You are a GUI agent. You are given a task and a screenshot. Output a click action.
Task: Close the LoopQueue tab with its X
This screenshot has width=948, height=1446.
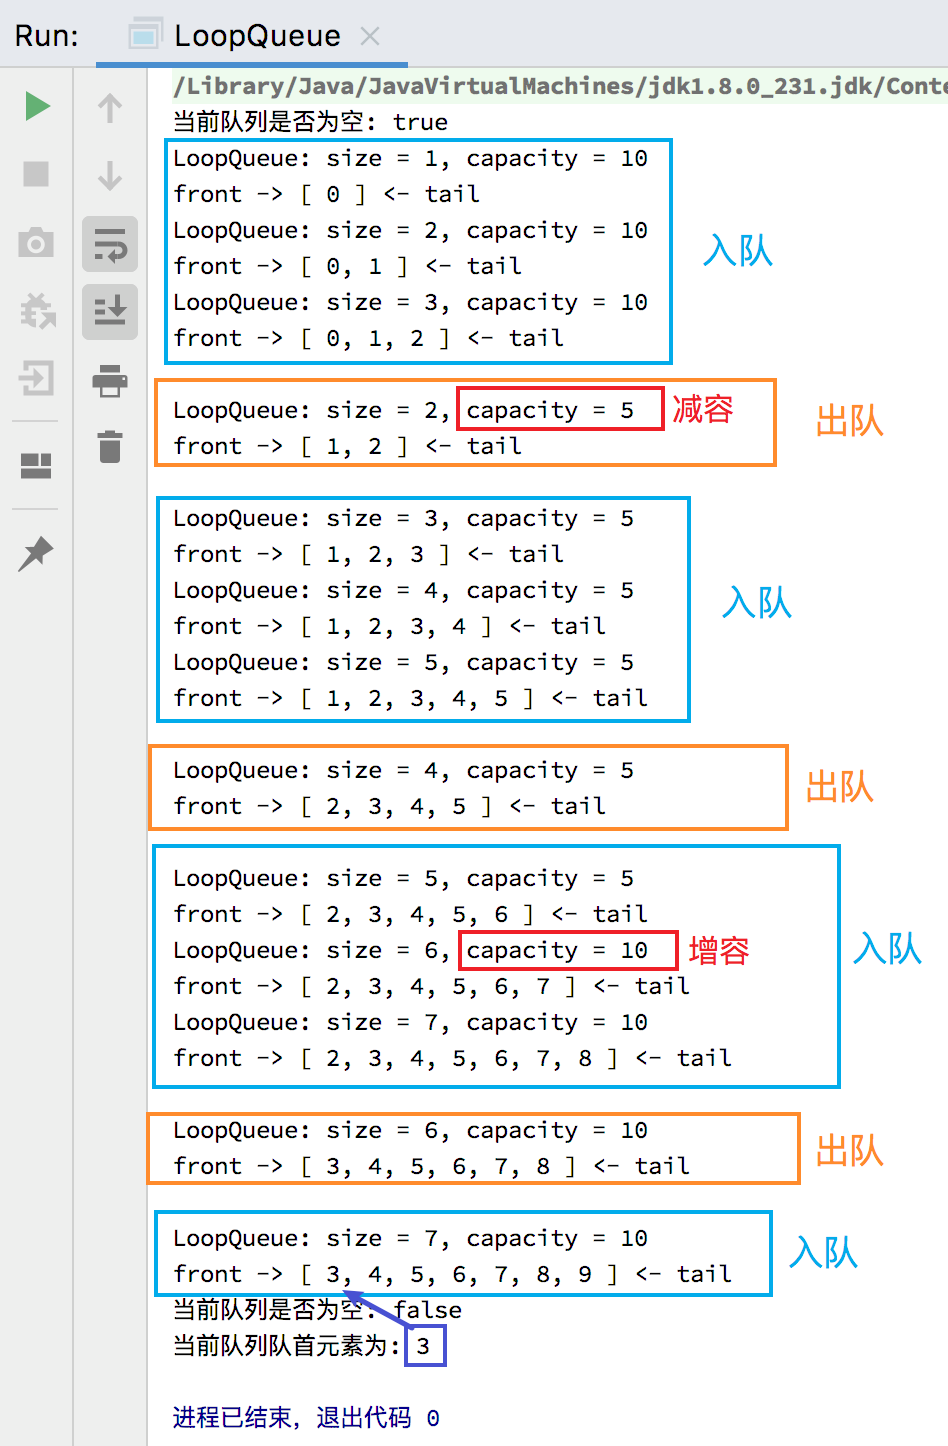[370, 36]
